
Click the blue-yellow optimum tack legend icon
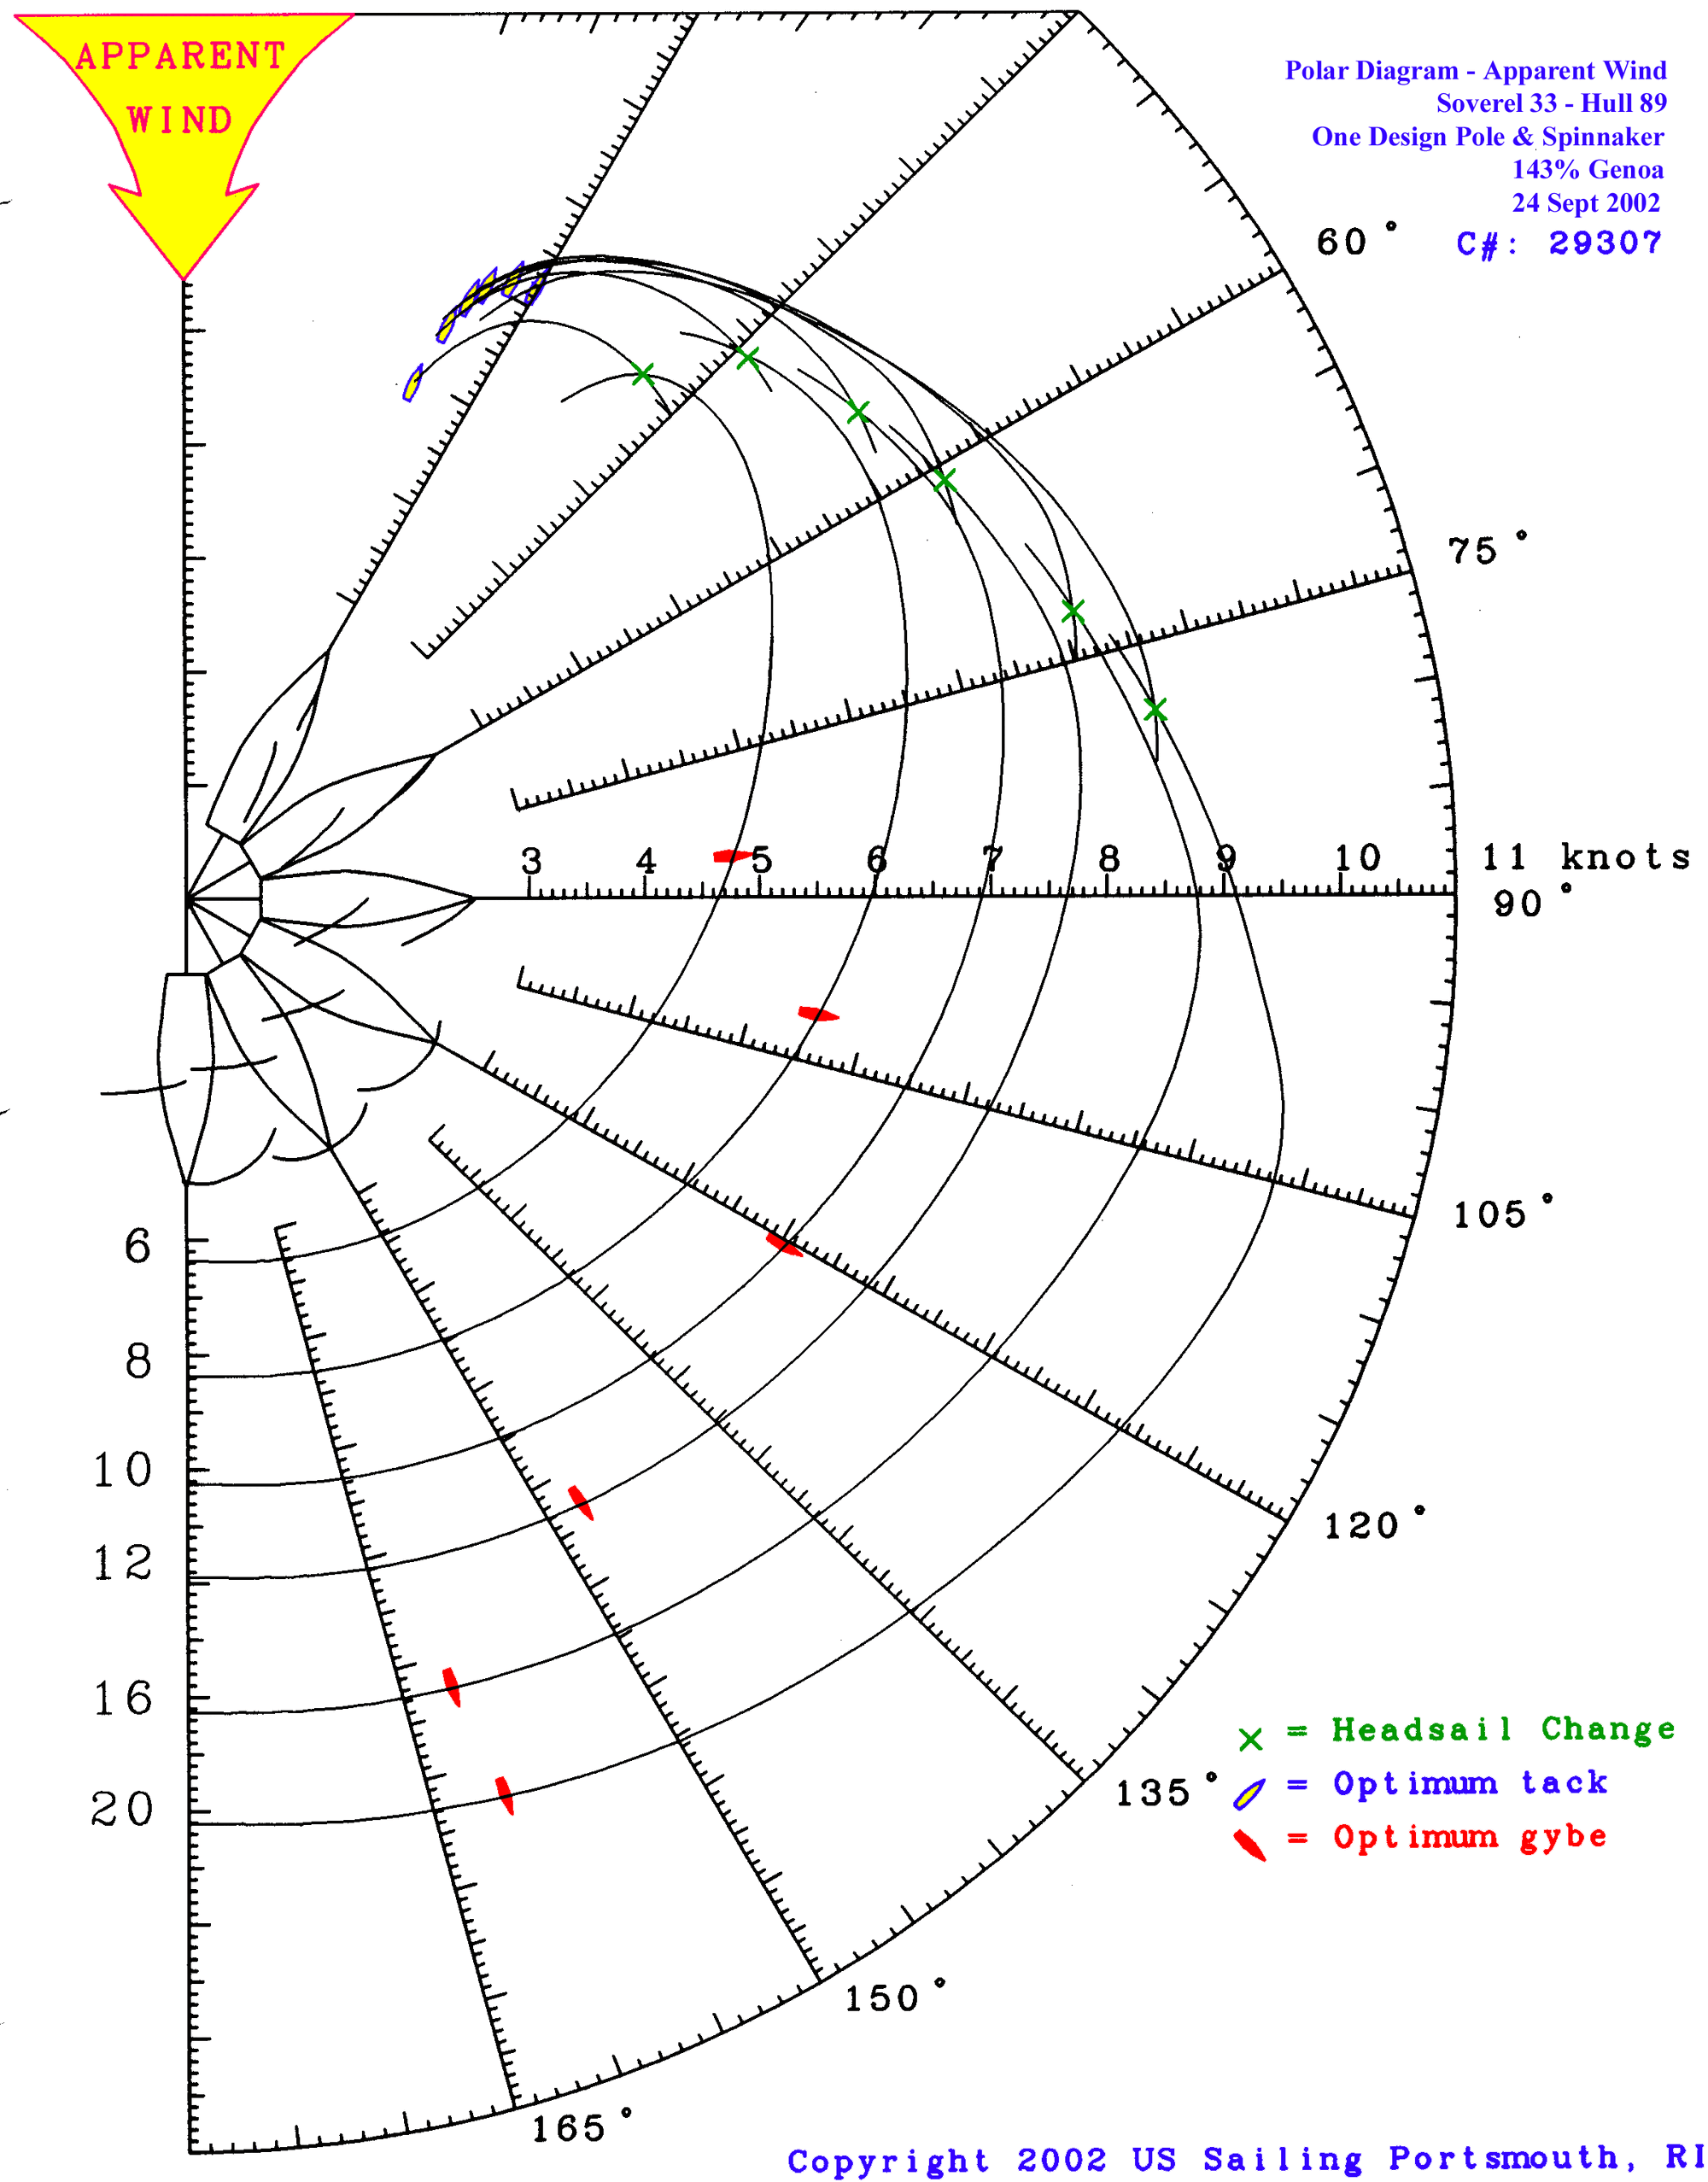point(1249,1794)
